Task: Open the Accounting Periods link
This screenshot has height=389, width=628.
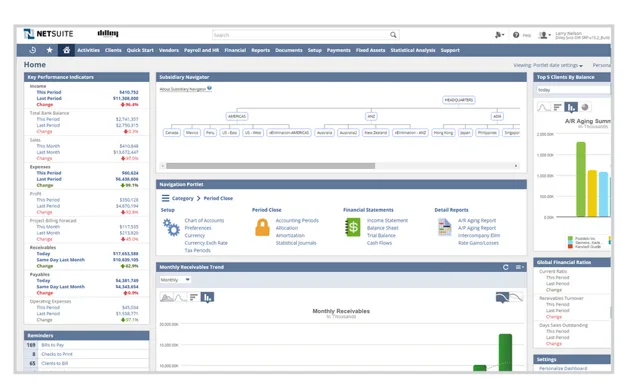Action: (x=297, y=220)
